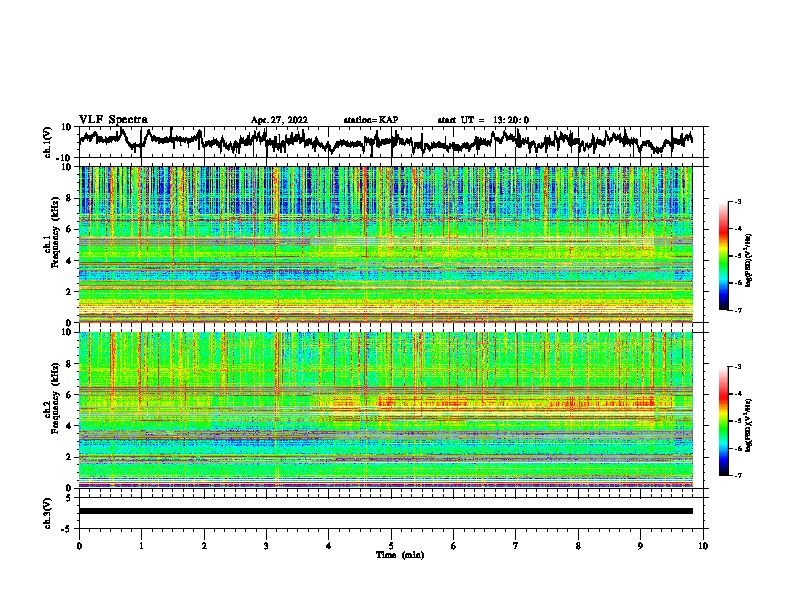This screenshot has height=612, width=792.
Task: Click time axis tick label "8"
Action: [578, 546]
